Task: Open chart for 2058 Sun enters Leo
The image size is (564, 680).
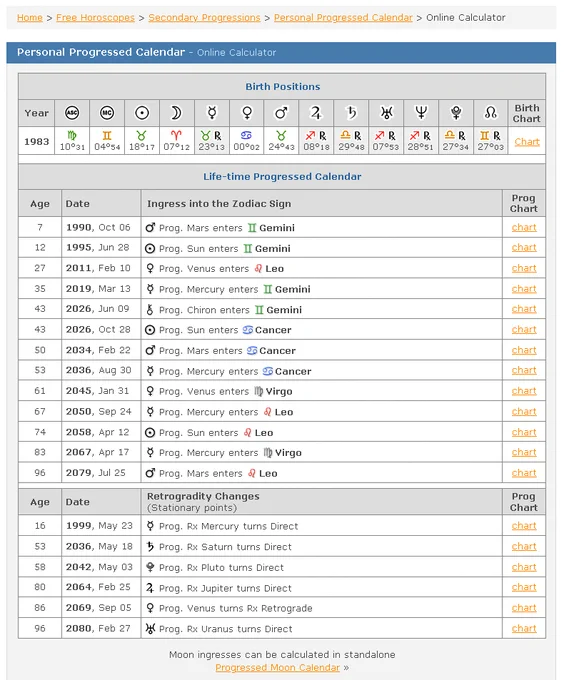Action: tap(524, 432)
